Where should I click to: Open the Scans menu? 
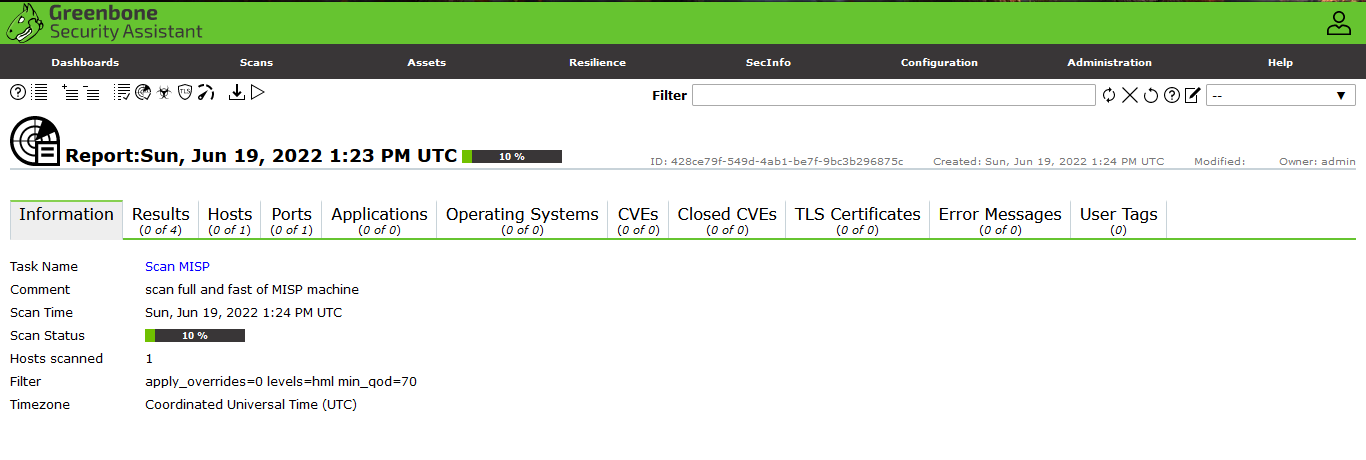point(256,62)
